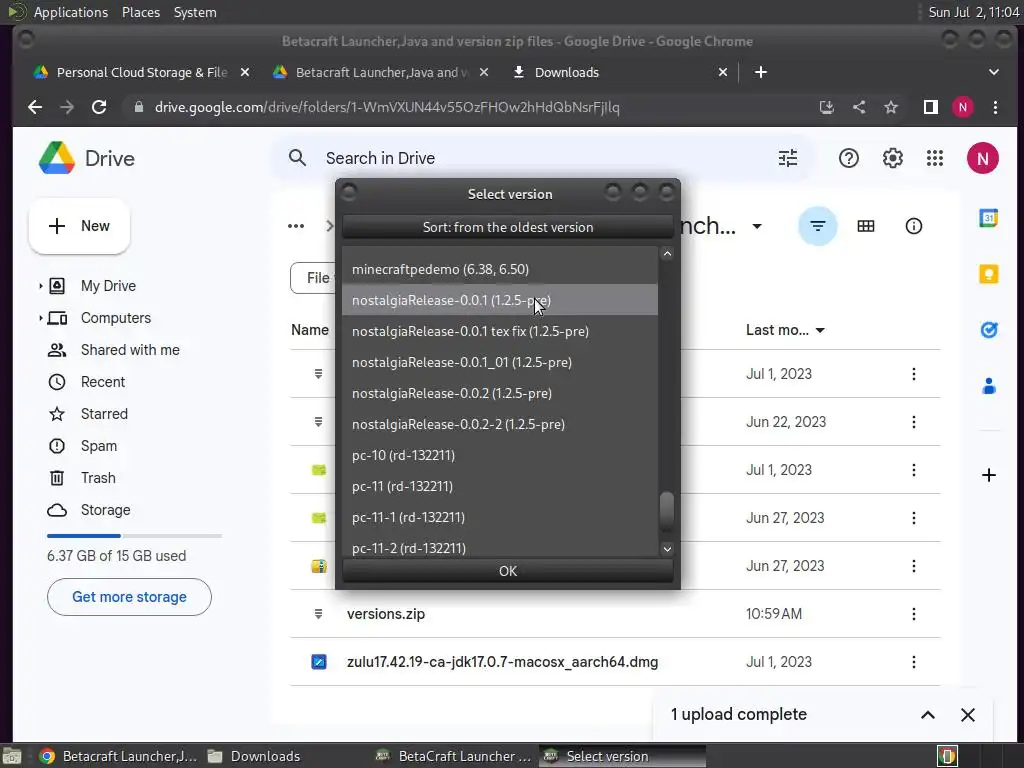Show hidden breadcrumb folders ellipsis
Image resolution: width=1024 pixels, height=768 pixels.
click(x=296, y=226)
